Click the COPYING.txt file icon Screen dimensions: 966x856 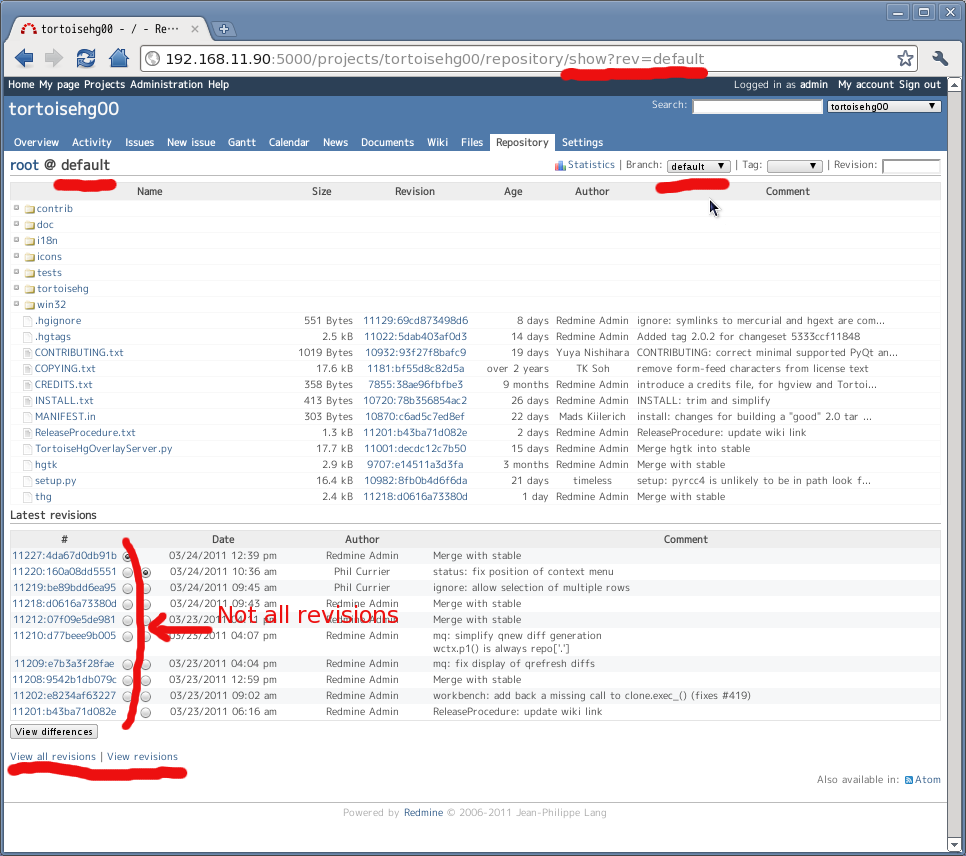point(27,369)
